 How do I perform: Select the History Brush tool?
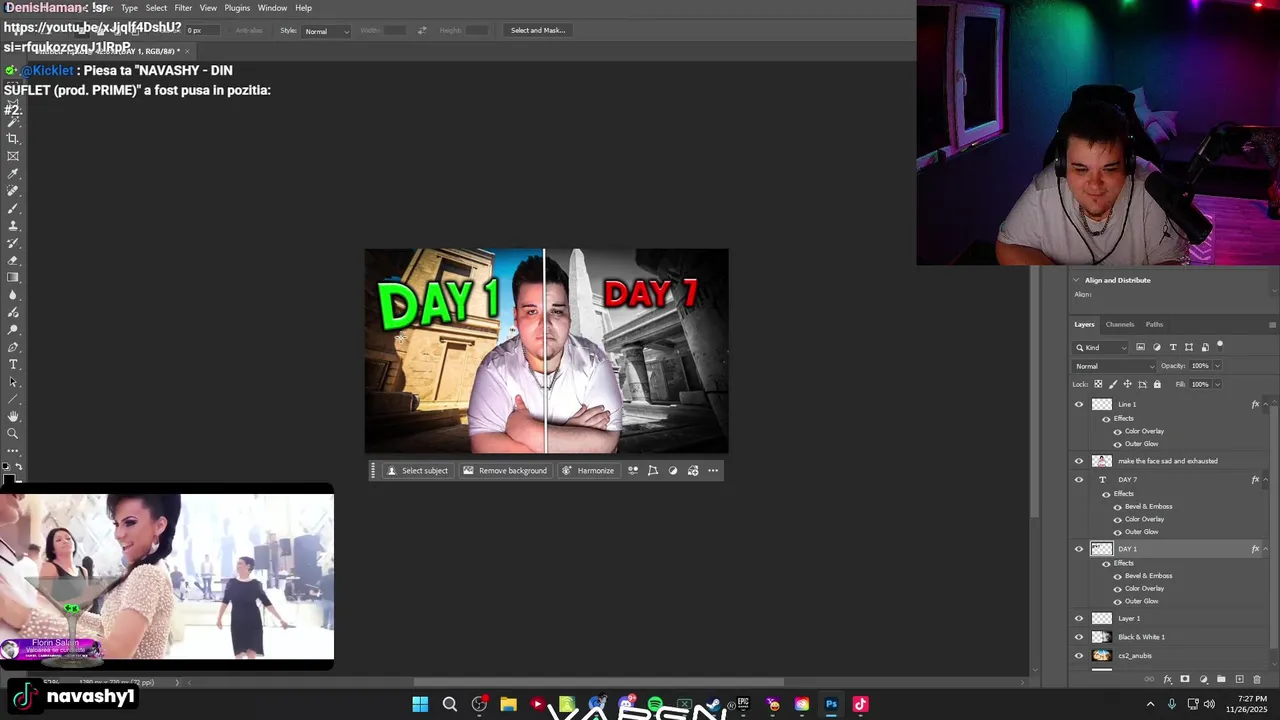[13, 243]
